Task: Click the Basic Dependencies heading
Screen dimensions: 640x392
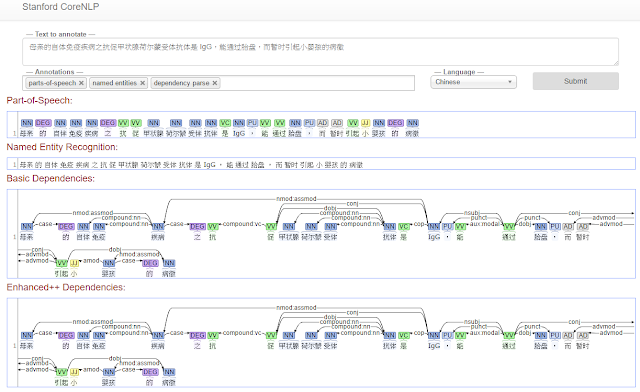Action: [51, 178]
